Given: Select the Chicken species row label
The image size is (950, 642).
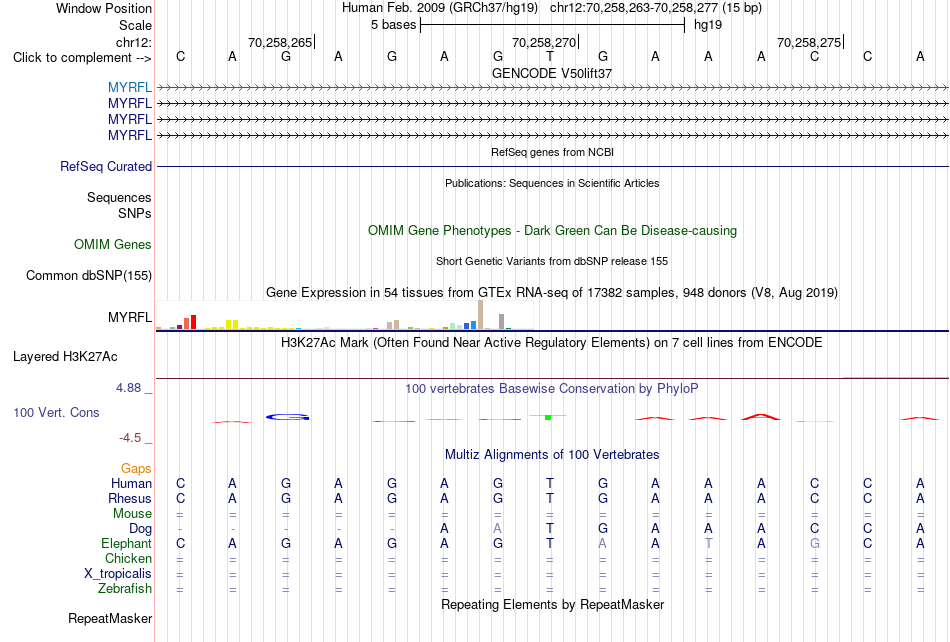Looking at the screenshot, I should (x=128, y=558).
